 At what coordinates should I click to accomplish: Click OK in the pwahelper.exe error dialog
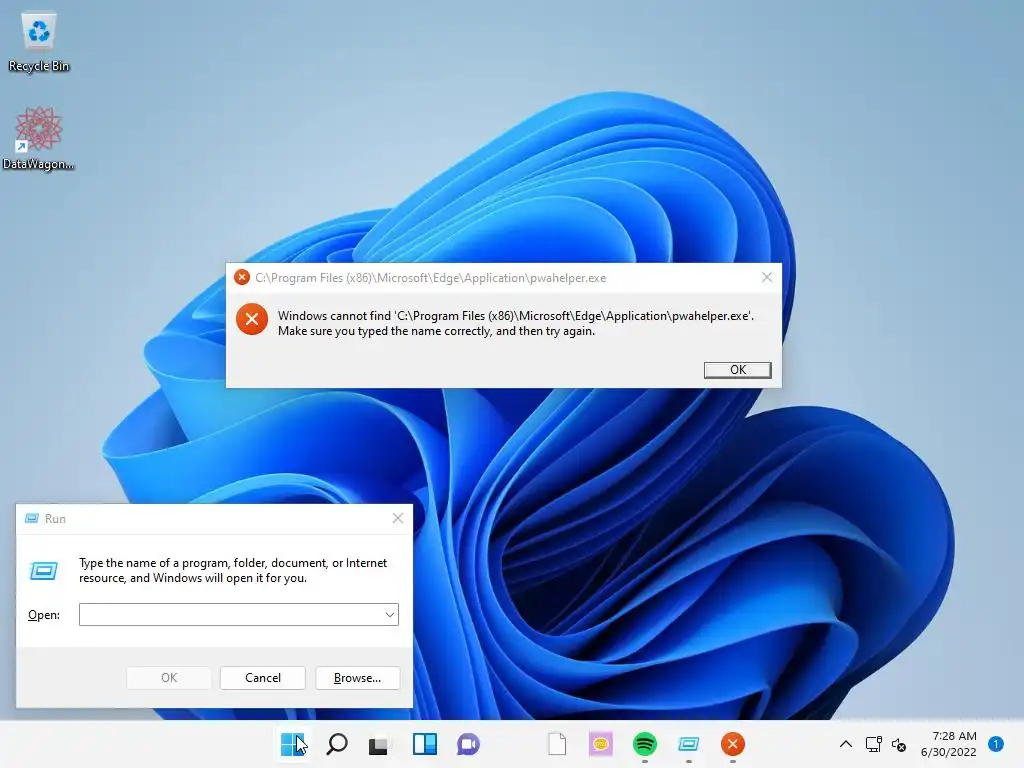737,370
